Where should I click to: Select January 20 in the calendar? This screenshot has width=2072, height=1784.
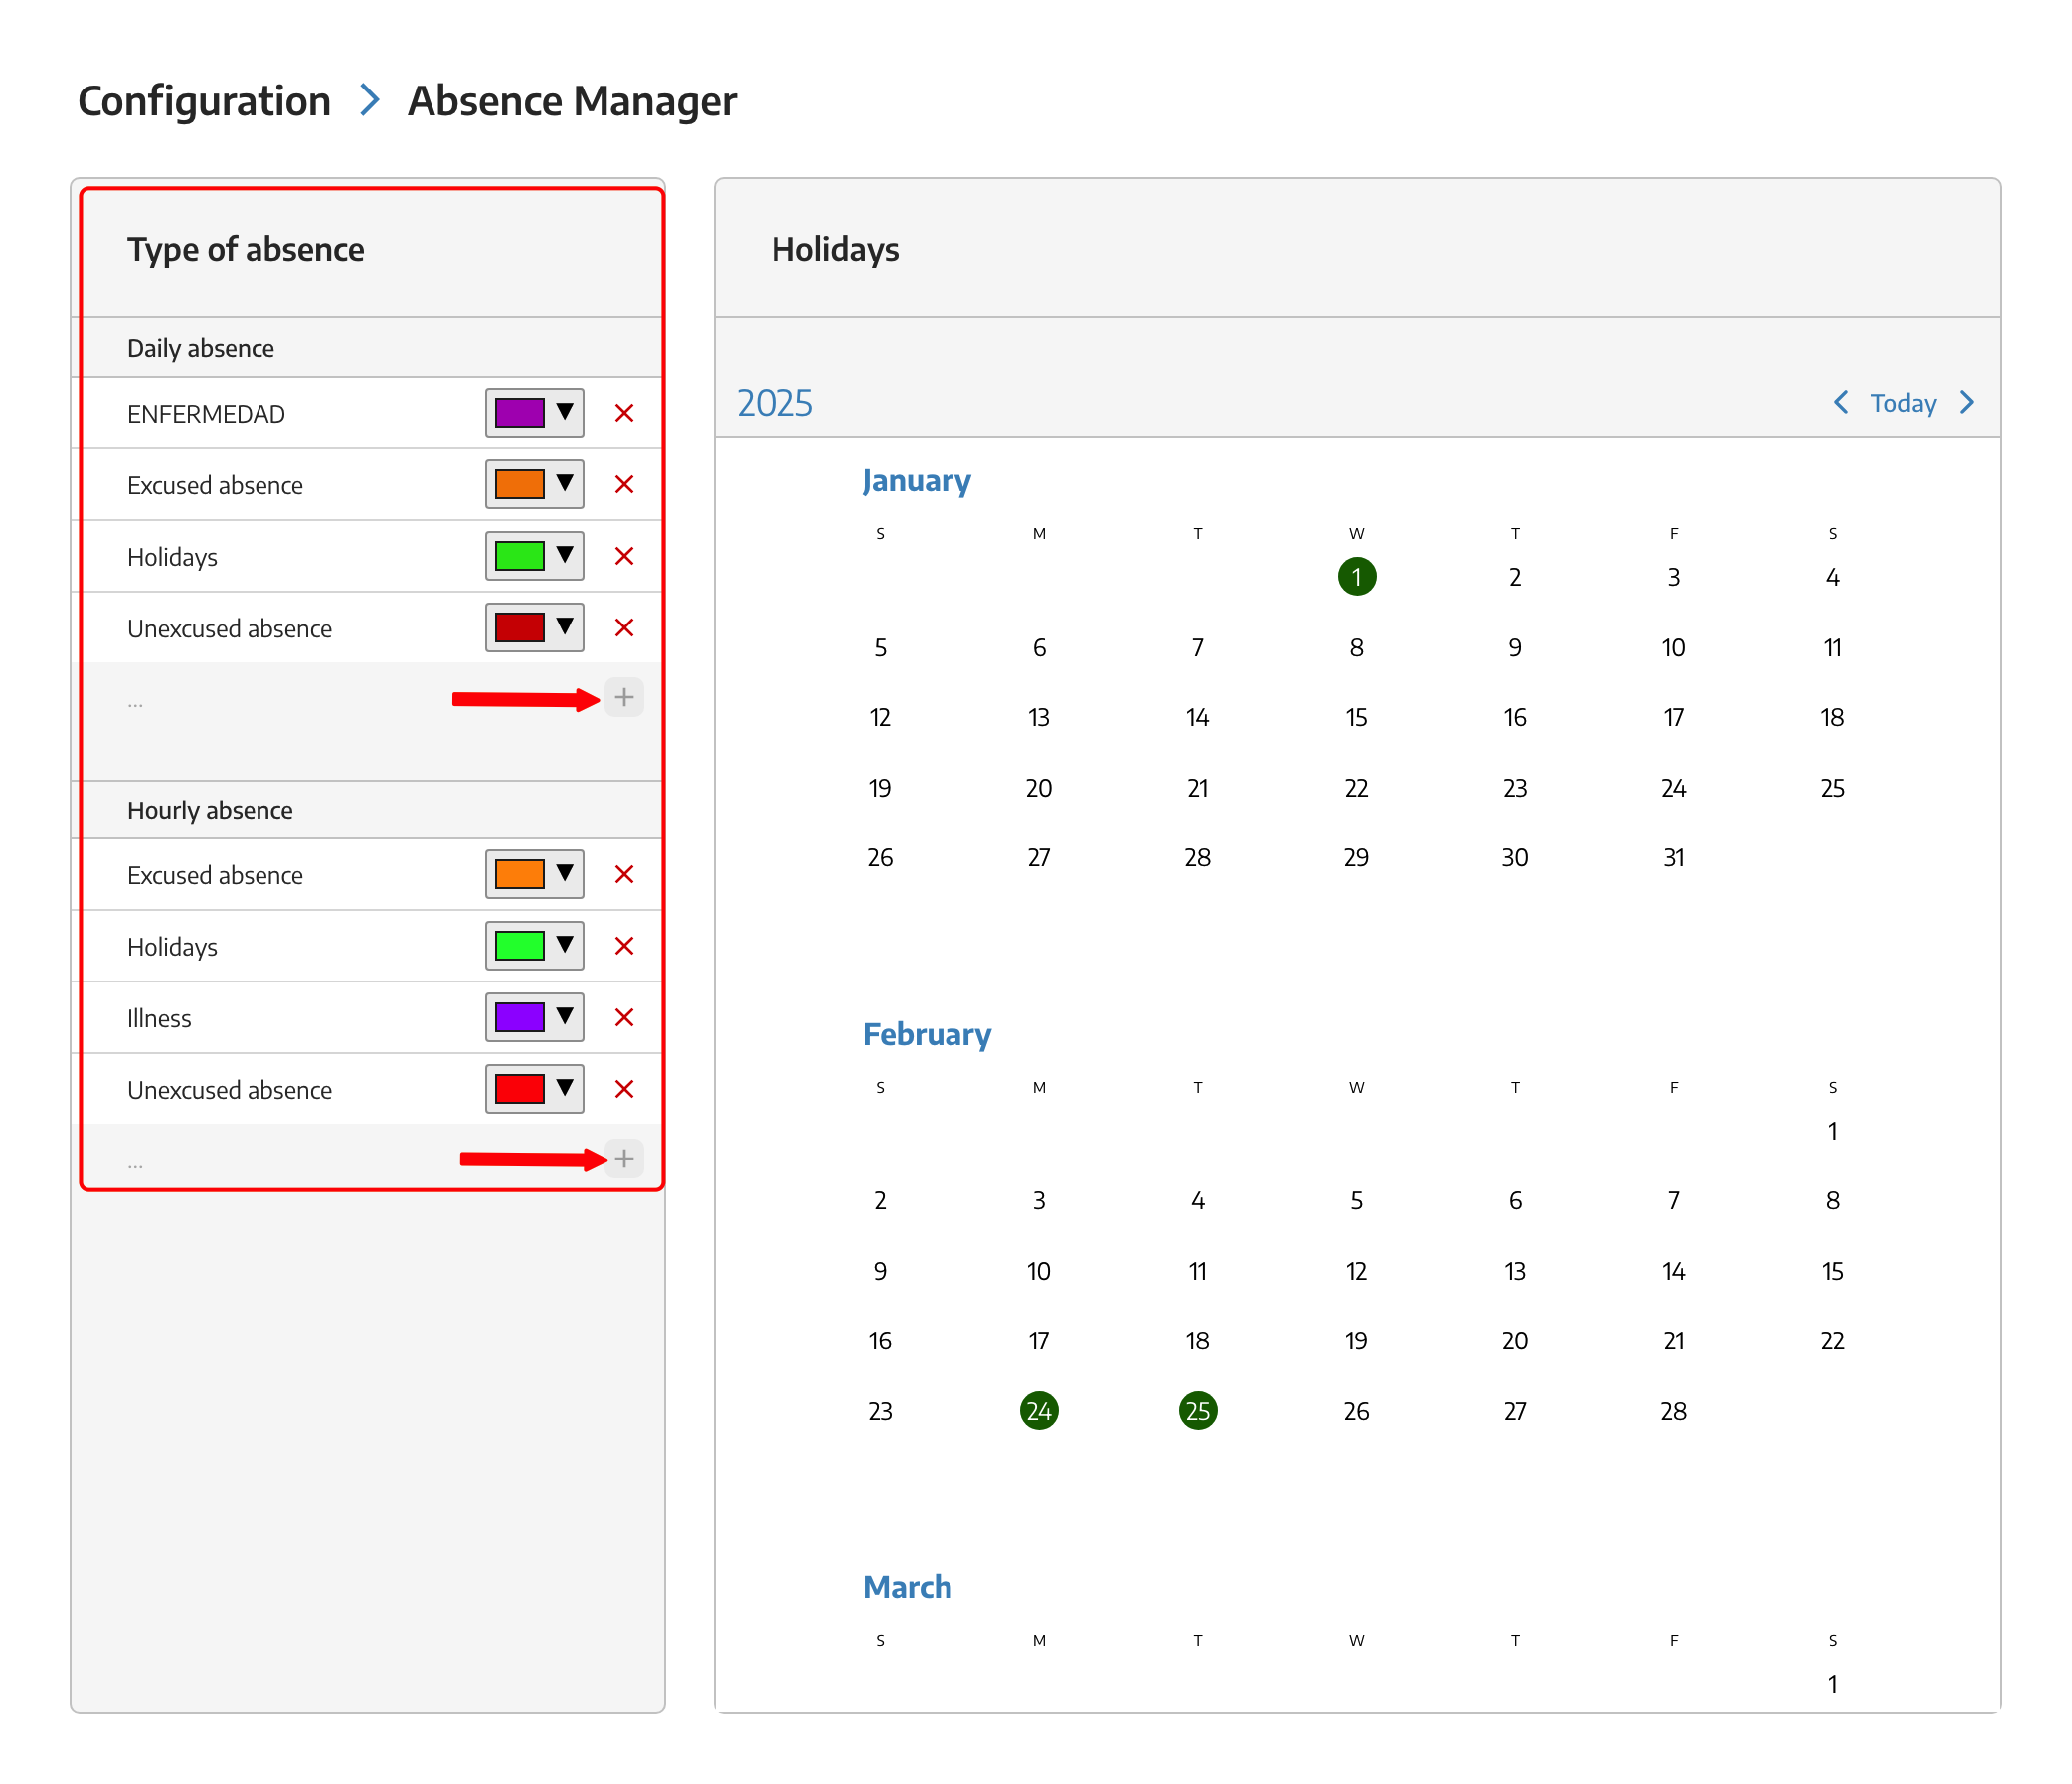pyautogui.click(x=1039, y=788)
